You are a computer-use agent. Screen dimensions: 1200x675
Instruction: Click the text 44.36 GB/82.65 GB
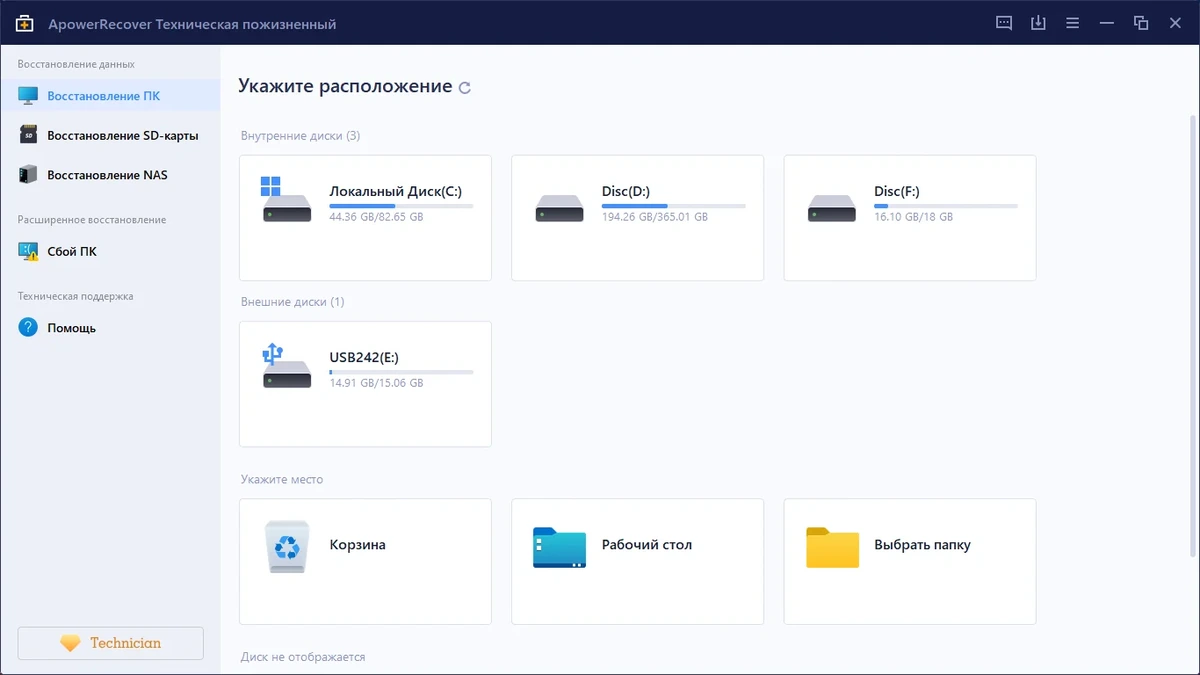click(x=376, y=216)
